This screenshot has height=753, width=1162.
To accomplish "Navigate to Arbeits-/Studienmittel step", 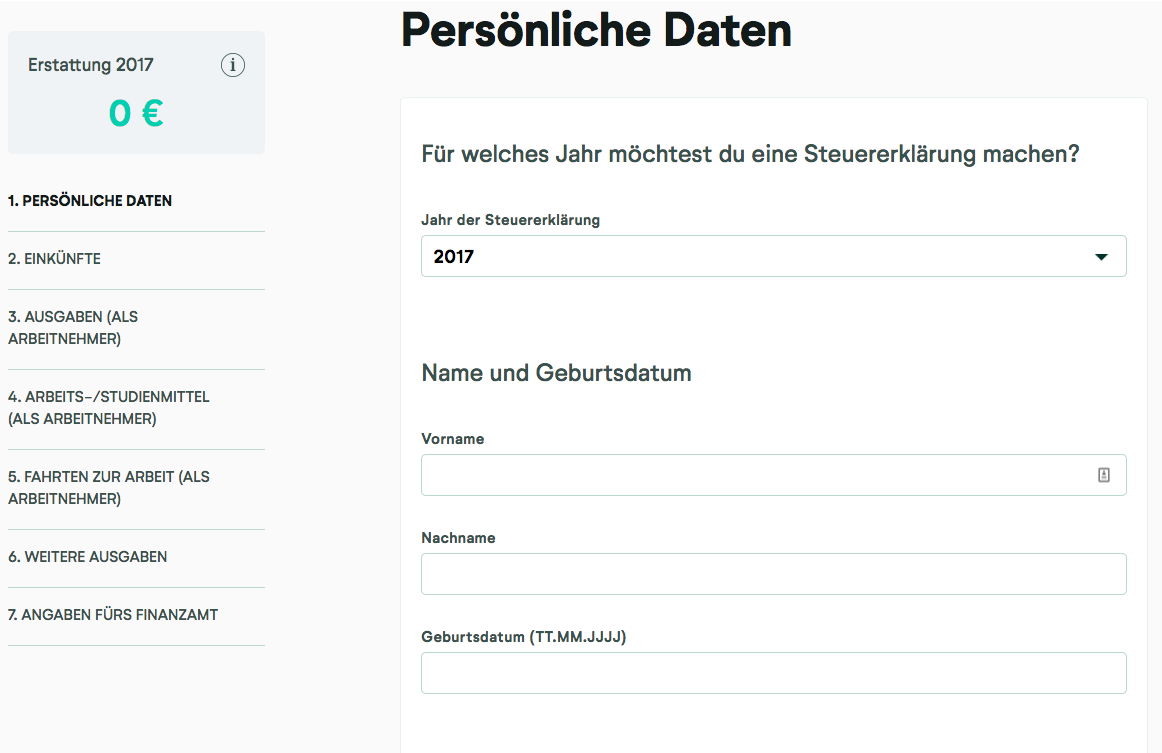I will tap(107, 407).
